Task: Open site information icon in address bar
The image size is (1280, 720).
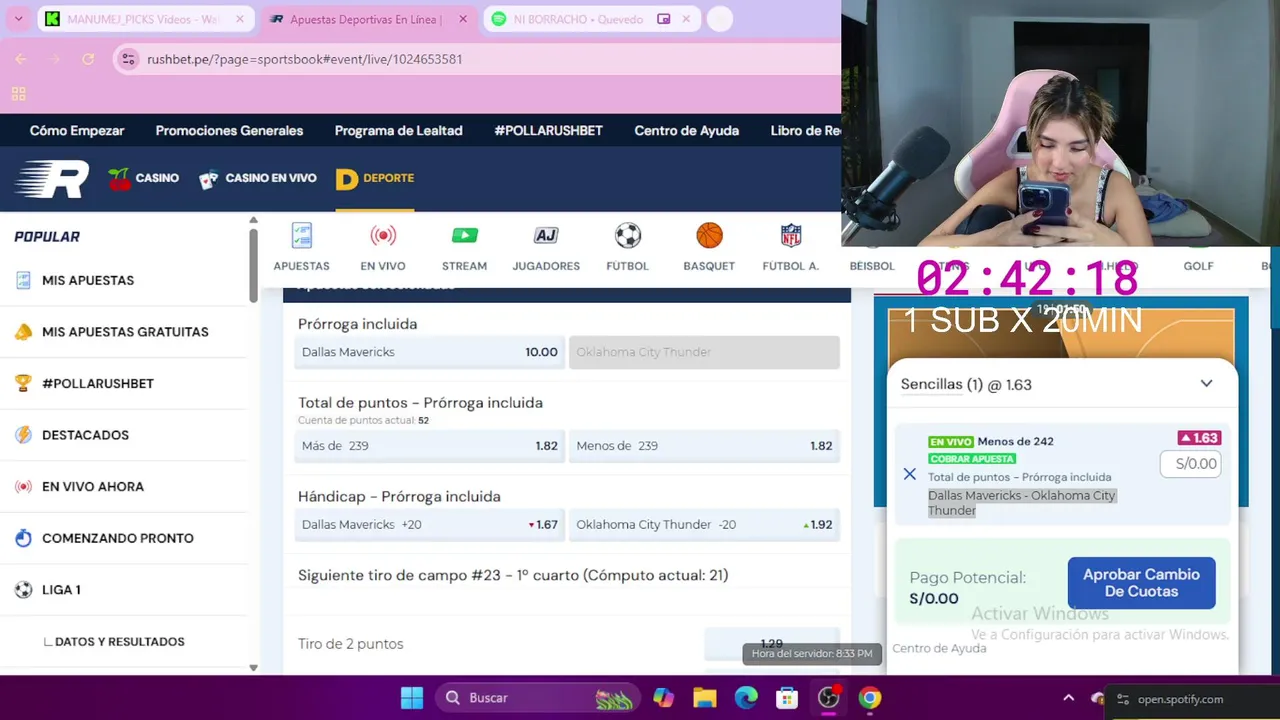Action: tap(128, 59)
